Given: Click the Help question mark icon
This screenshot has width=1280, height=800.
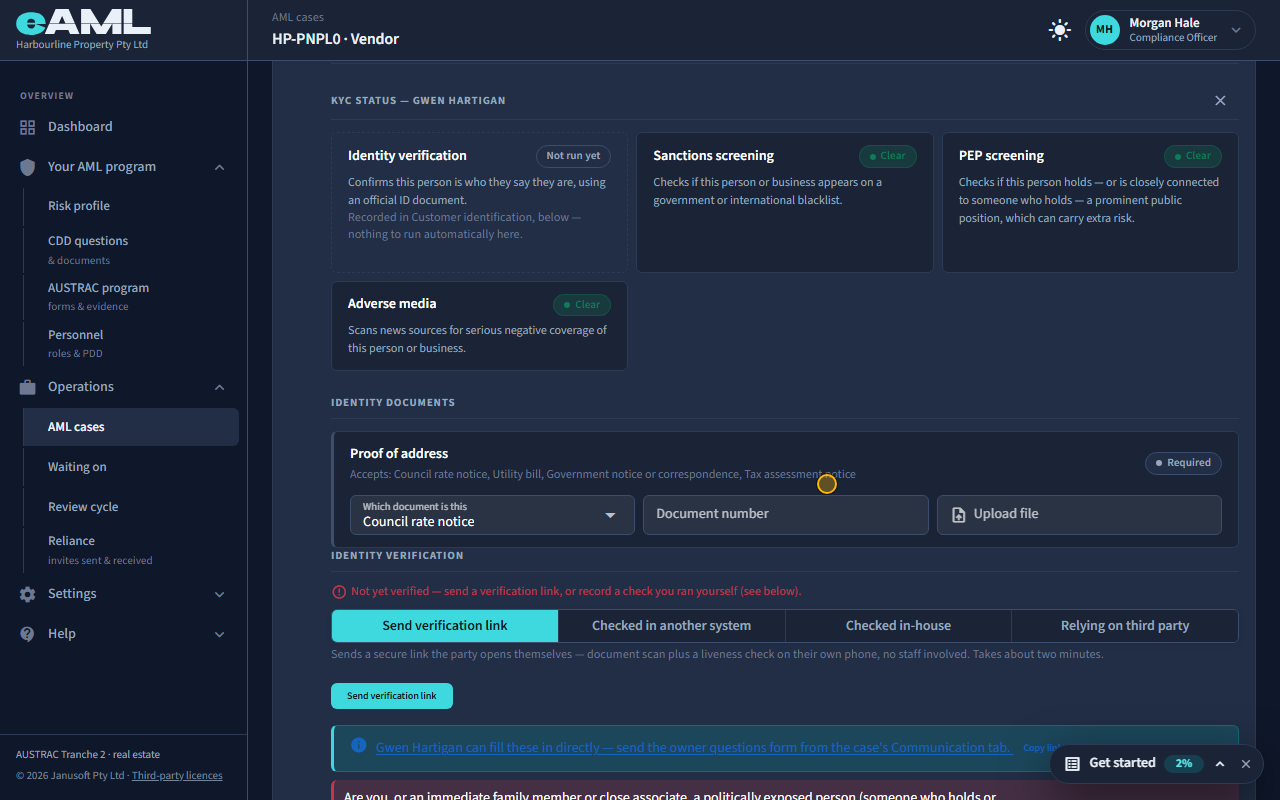Looking at the screenshot, I should pos(28,634).
